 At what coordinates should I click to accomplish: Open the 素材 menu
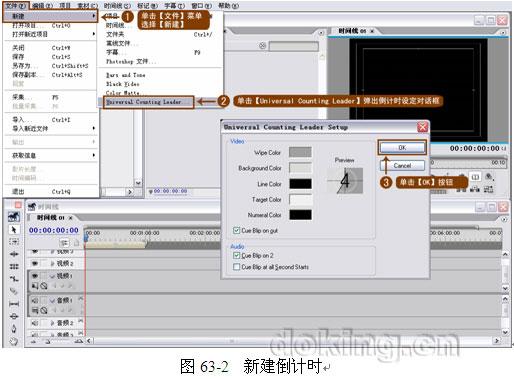88,6
